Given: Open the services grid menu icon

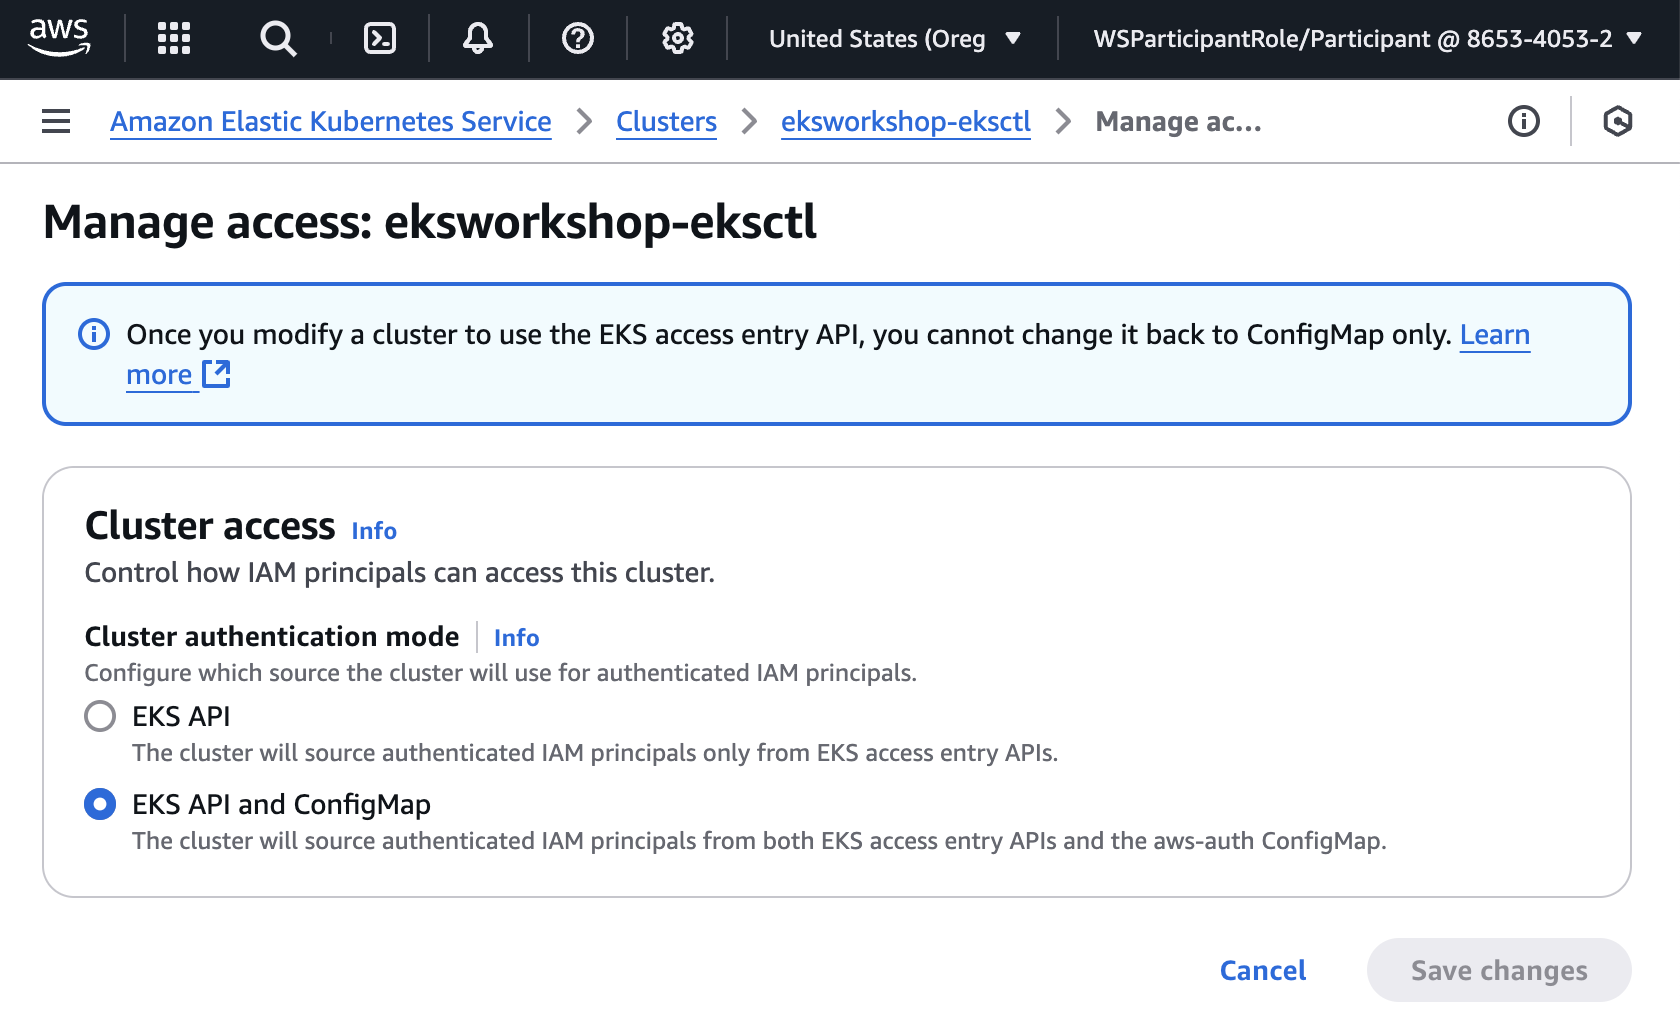Looking at the screenshot, I should (x=174, y=38).
